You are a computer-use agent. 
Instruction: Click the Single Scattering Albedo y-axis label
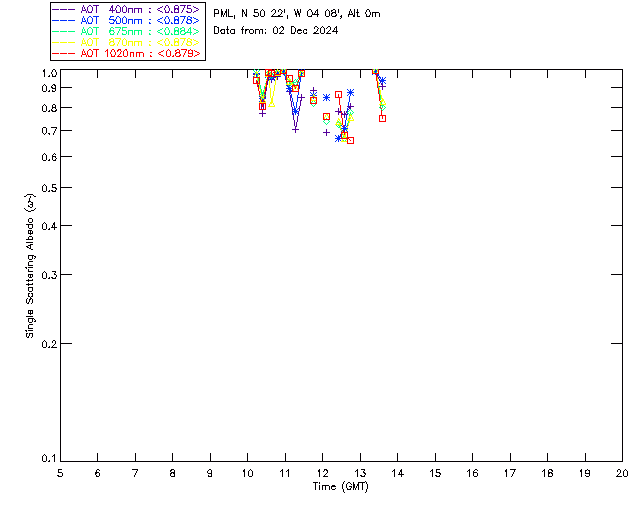[x=30, y=265]
